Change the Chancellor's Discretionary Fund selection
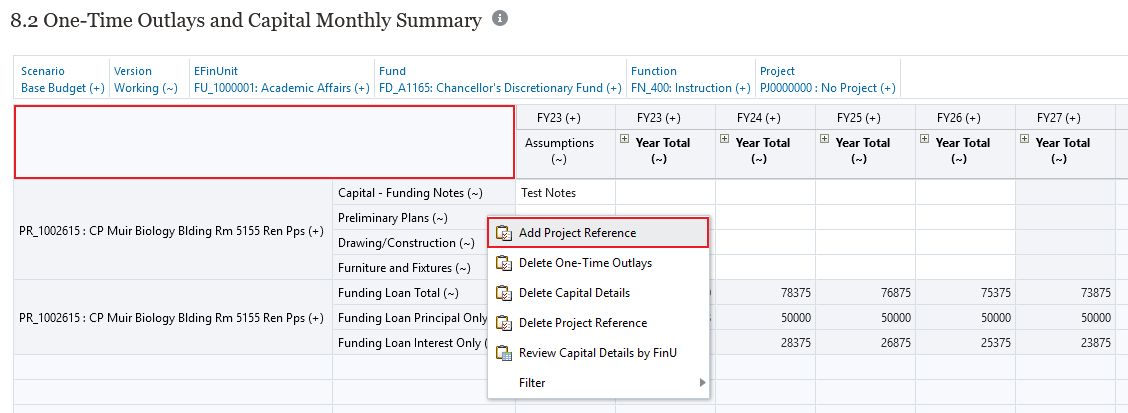Screen dimensions: 1128x413 pyautogui.click(x=498, y=88)
